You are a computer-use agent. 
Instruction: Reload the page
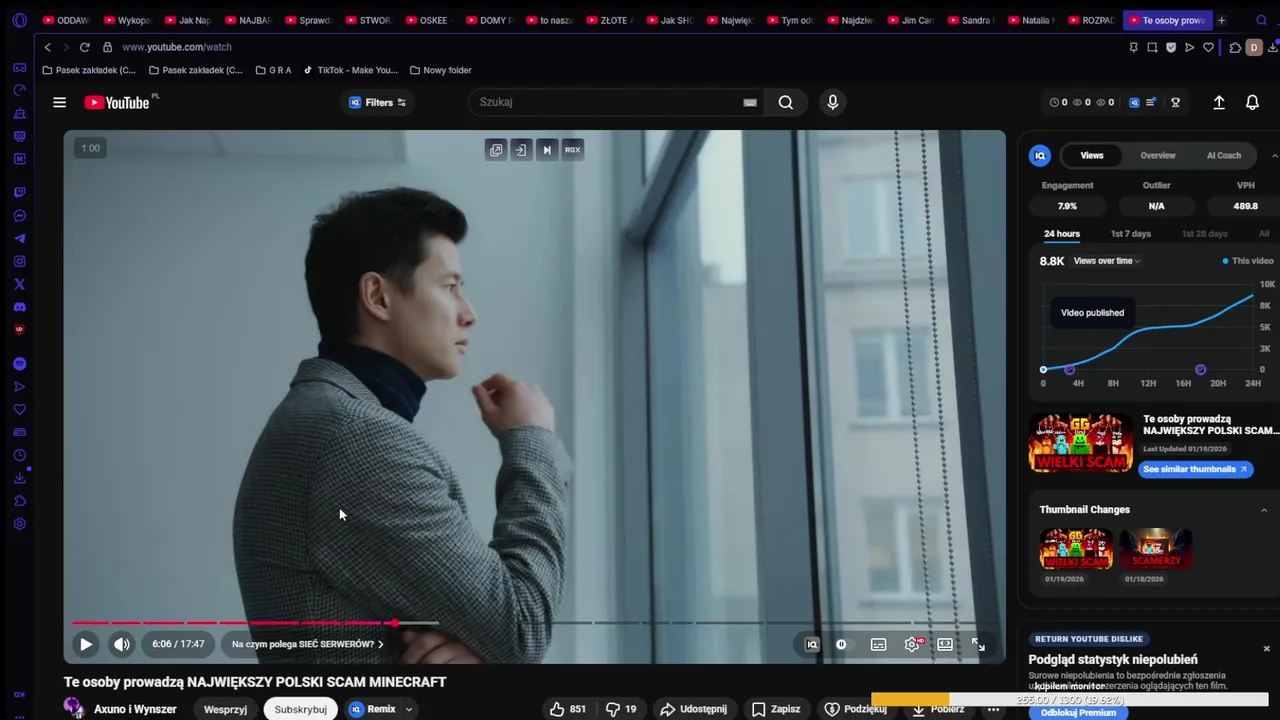pos(84,47)
